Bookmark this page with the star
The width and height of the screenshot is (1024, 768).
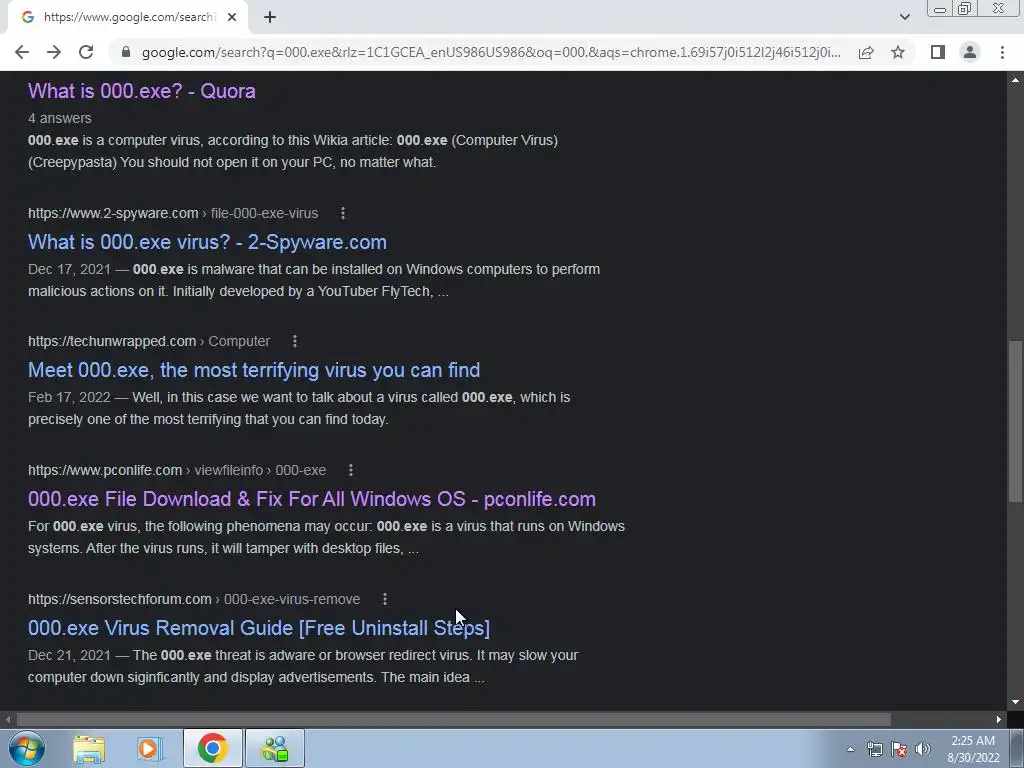pyautogui.click(x=898, y=52)
